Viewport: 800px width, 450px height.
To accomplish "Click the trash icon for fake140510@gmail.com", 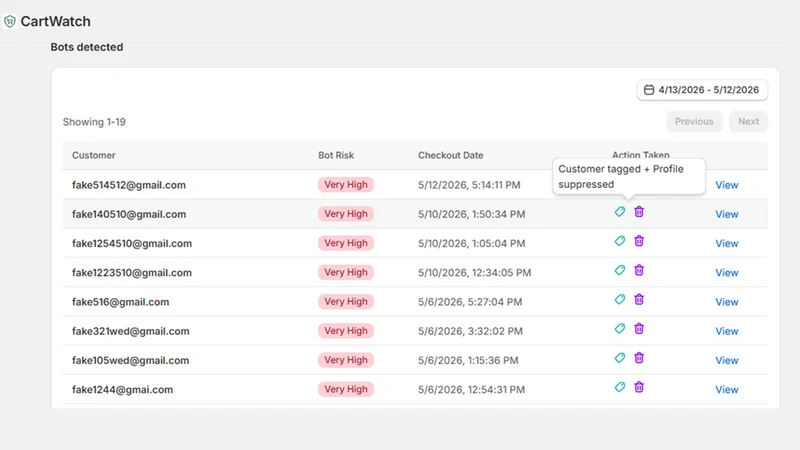I will click(x=639, y=212).
